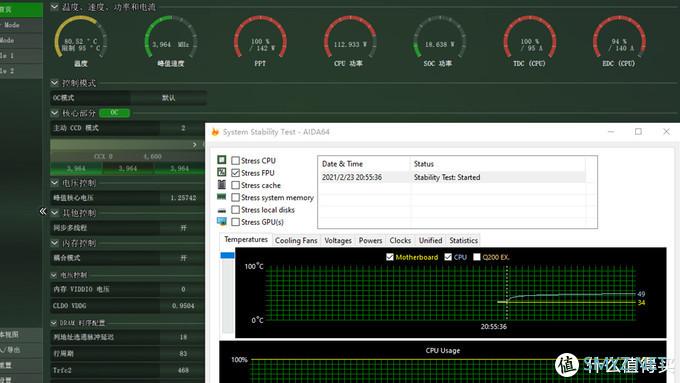Click the Date & Time column header
Screen dimensions: 680x383
pyautogui.click(x=364, y=164)
